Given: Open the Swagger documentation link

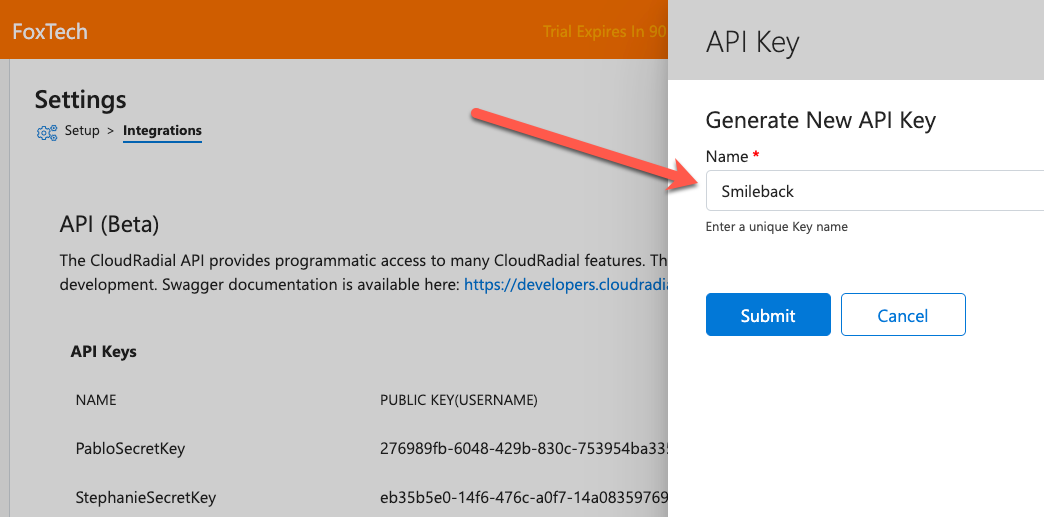Looking at the screenshot, I should (566, 284).
